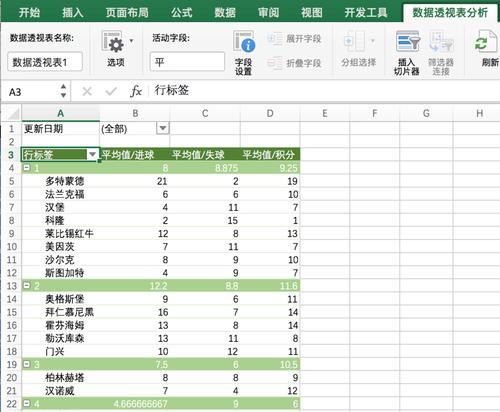Click the 8.875 average cell

[x=205, y=168]
